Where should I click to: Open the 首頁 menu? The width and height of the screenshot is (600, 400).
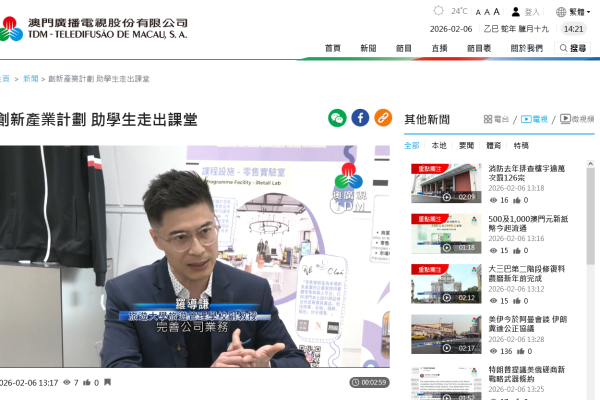(333, 48)
